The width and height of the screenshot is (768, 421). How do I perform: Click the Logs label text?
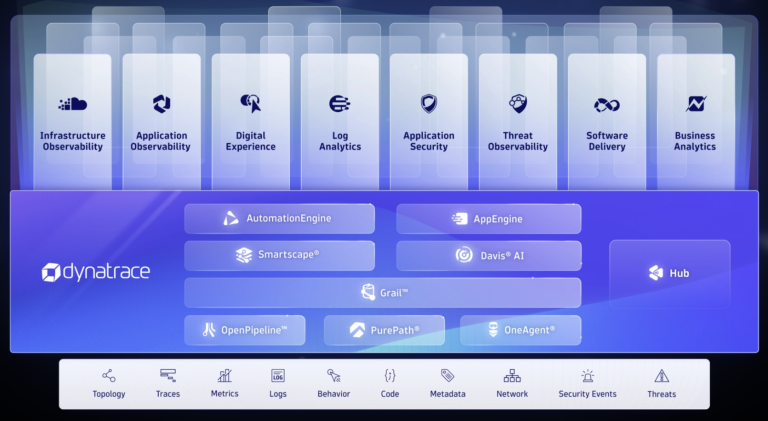[278, 394]
